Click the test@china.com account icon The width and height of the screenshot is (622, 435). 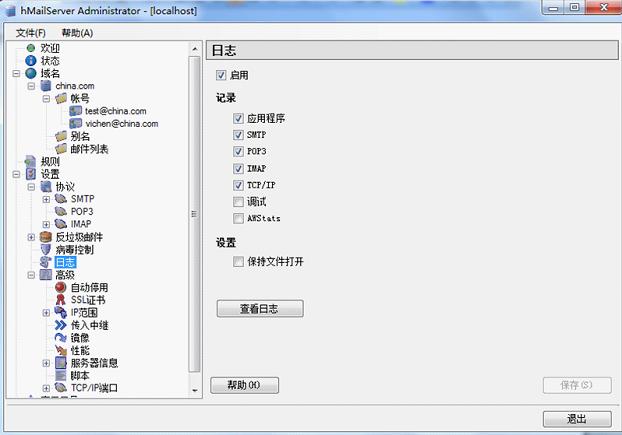75,111
